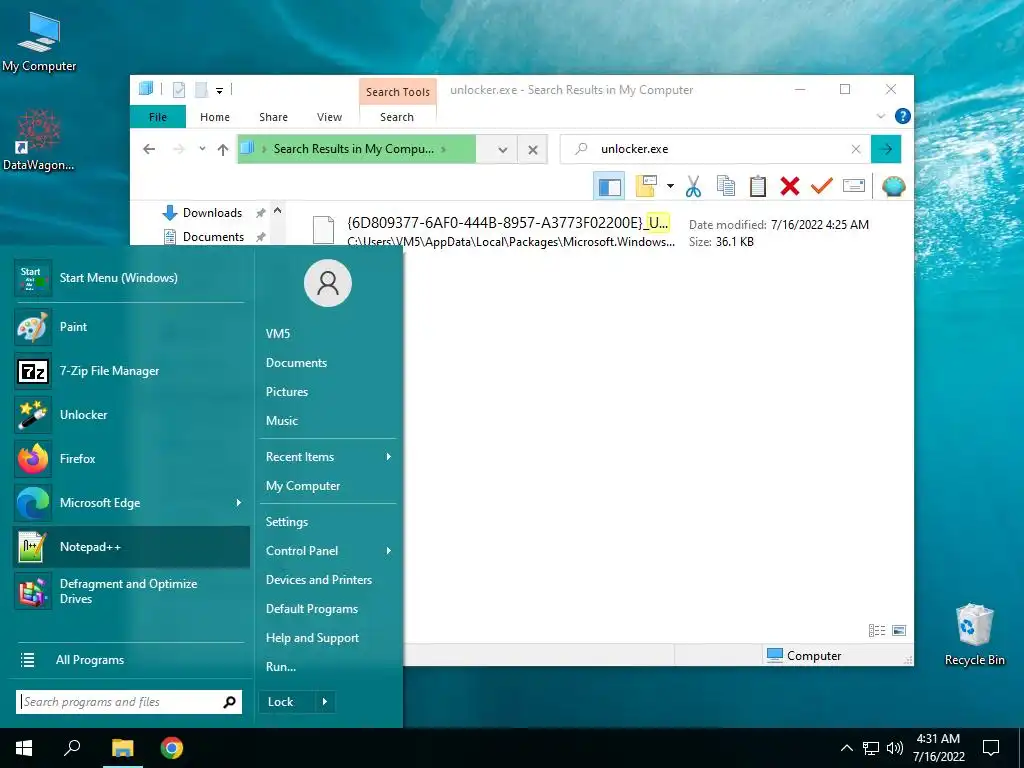Click the Cut scissors toolbar icon
The width and height of the screenshot is (1024, 768).
pos(694,187)
